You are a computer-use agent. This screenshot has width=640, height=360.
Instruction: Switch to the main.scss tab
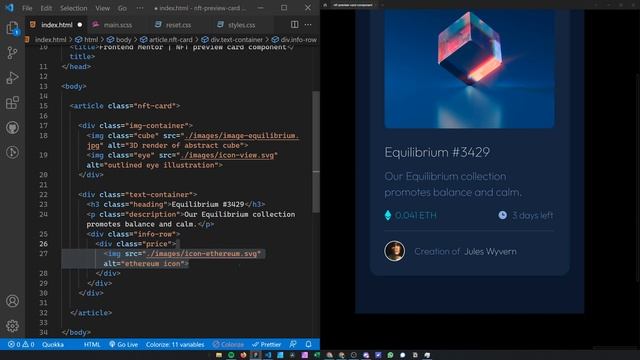117,25
